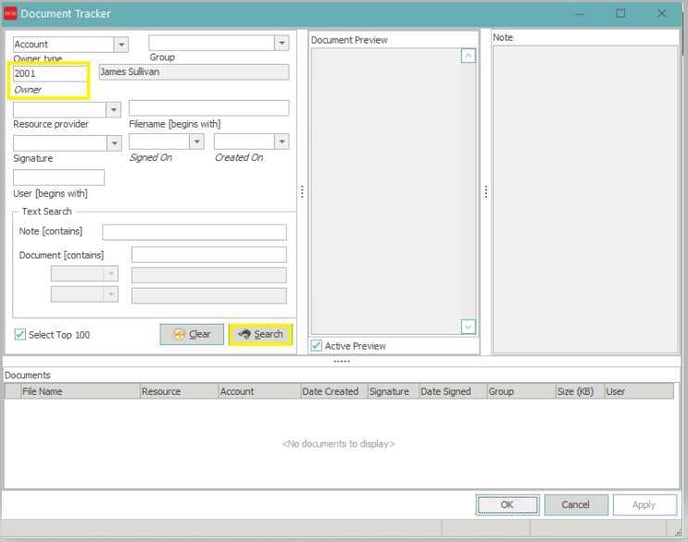
Task: Click the Filename begins with field
Action: tap(208, 108)
